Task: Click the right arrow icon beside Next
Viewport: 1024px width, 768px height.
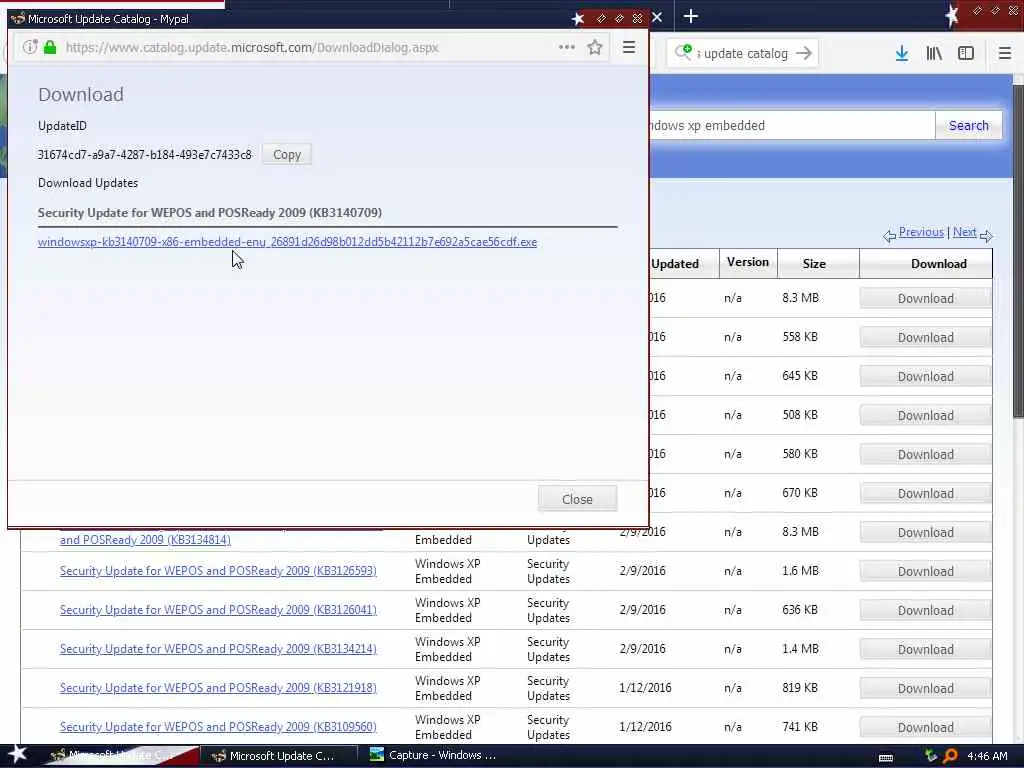Action: pos(986,236)
